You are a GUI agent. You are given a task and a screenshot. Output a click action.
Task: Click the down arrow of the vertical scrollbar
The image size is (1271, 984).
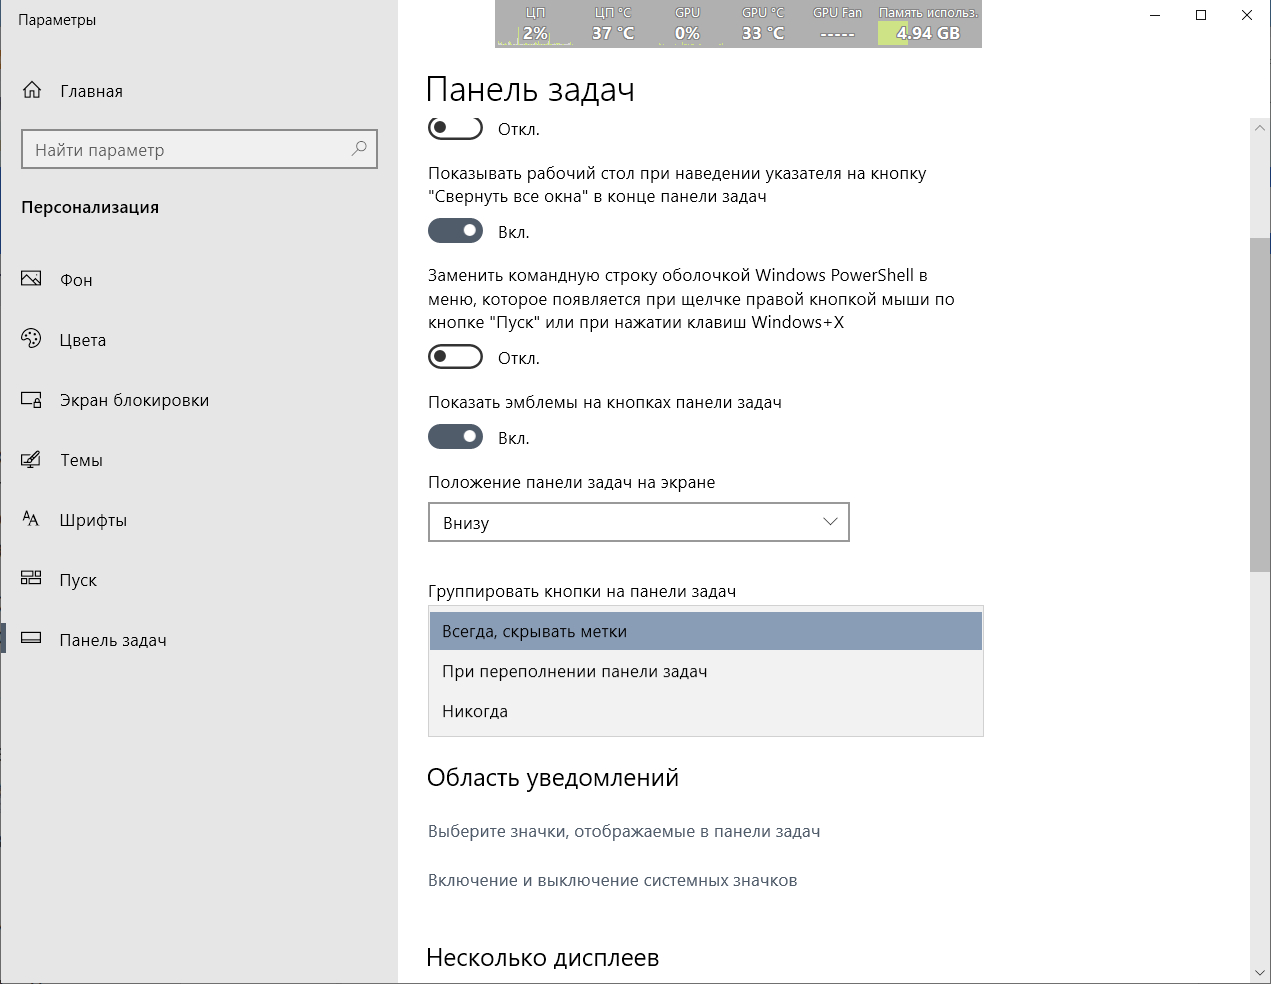coord(1259,972)
